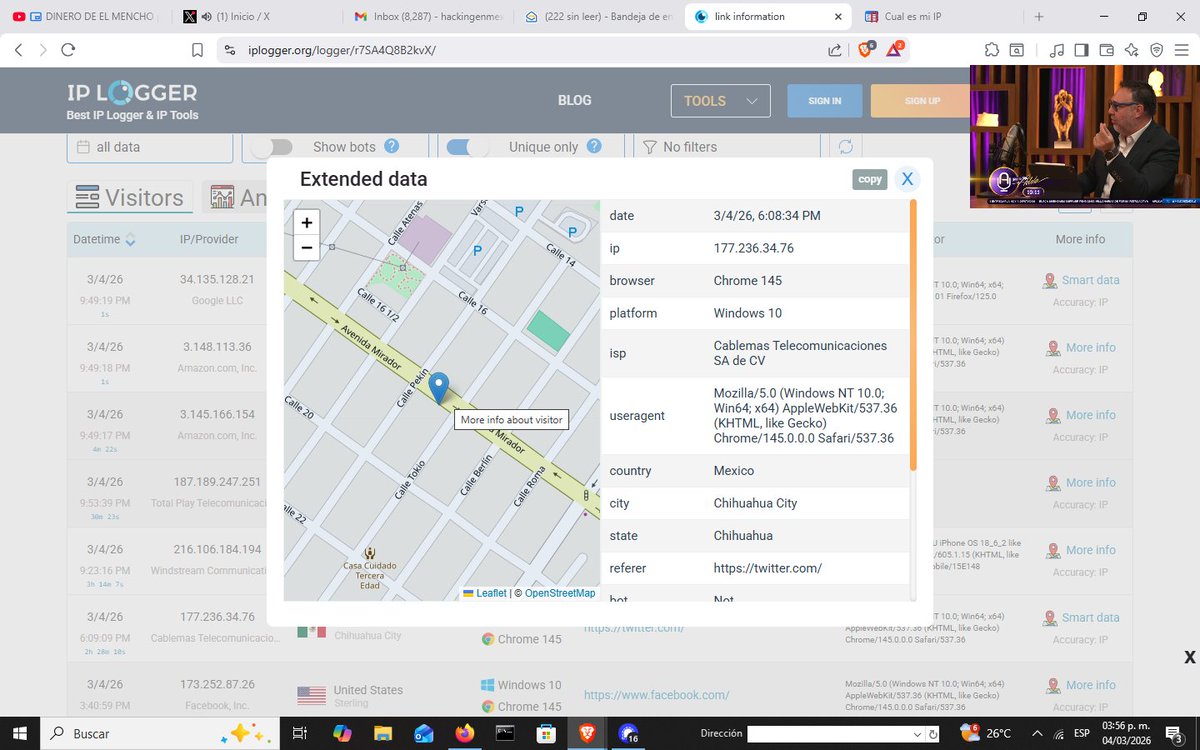Open Smart data for 34.135.128.21 row

pyautogui.click(x=1080, y=280)
